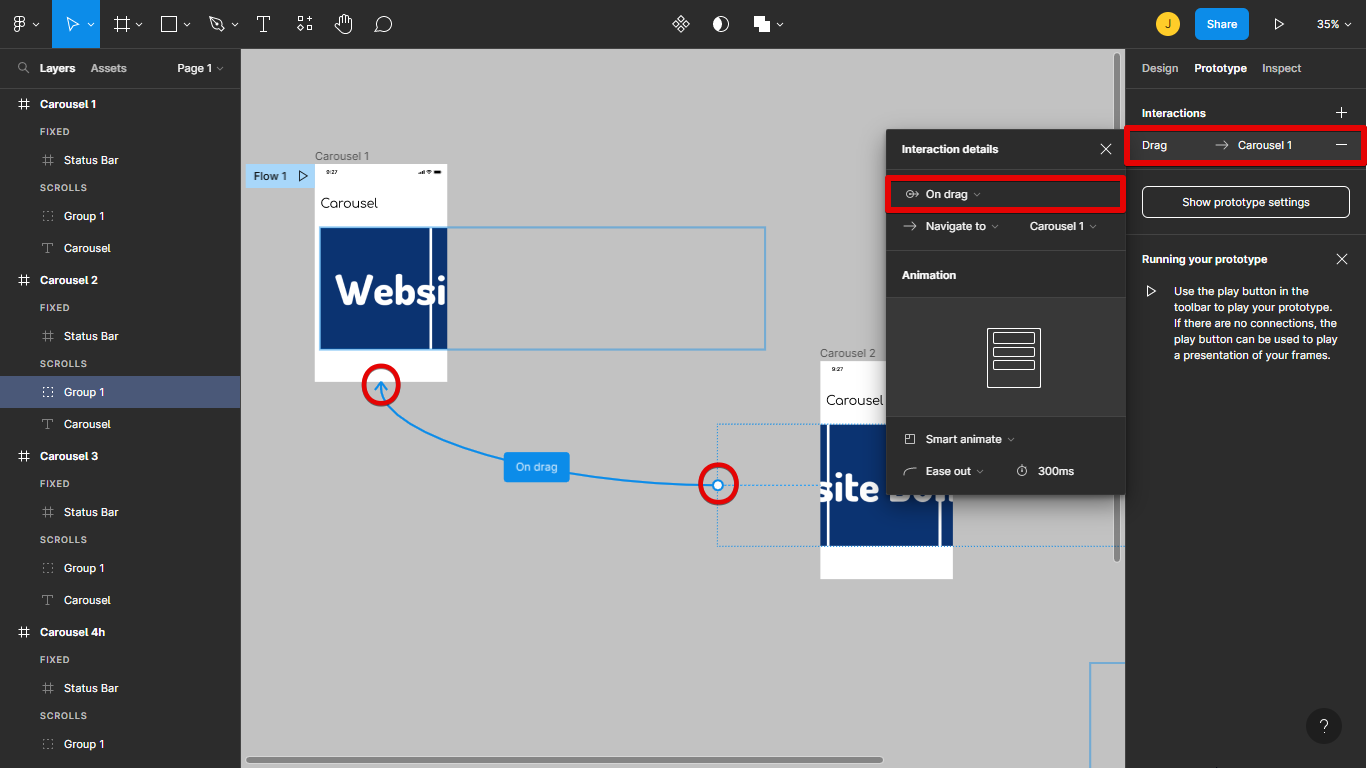The image size is (1370, 768).
Task: Click Show prototype settings button
Action: tap(1245, 202)
